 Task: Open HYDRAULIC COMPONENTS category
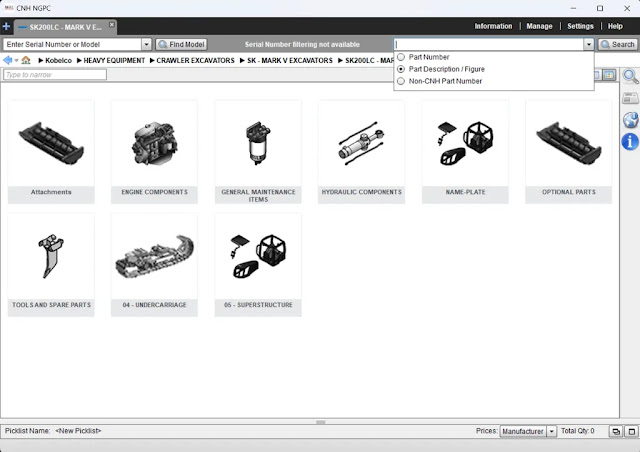pos(361,152)
